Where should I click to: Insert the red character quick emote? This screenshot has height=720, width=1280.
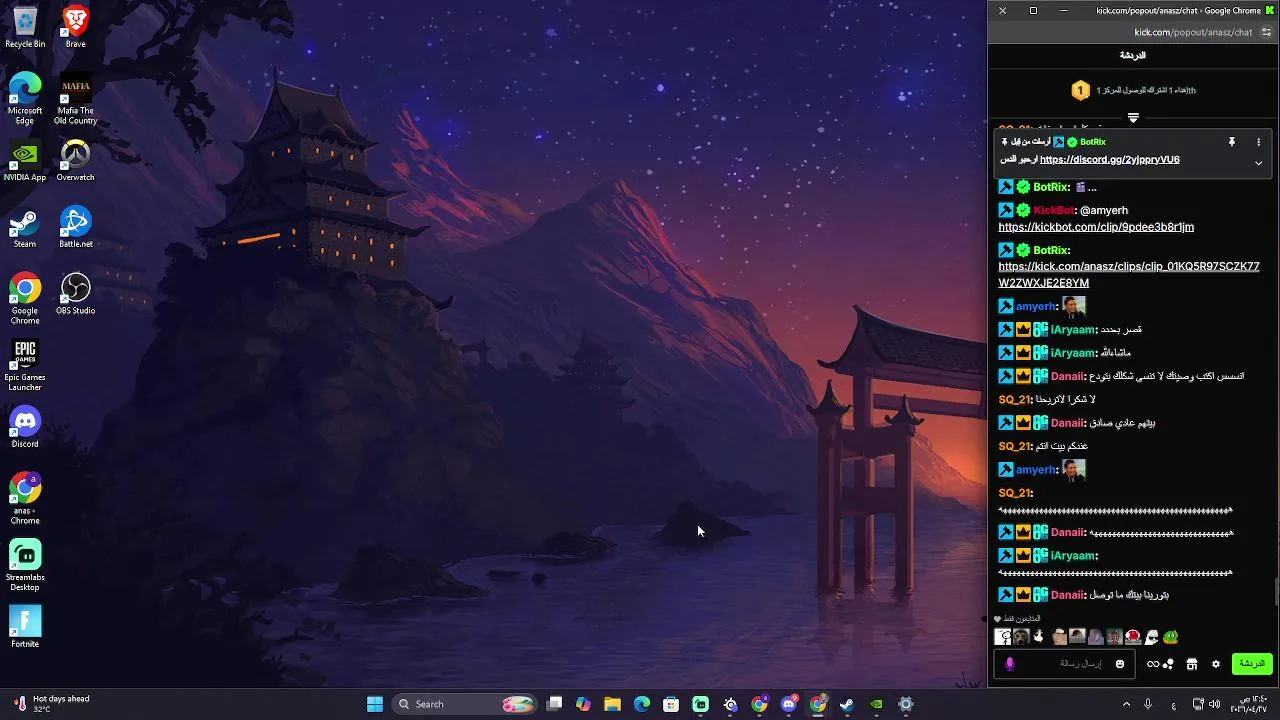(x=1133, y=637)
